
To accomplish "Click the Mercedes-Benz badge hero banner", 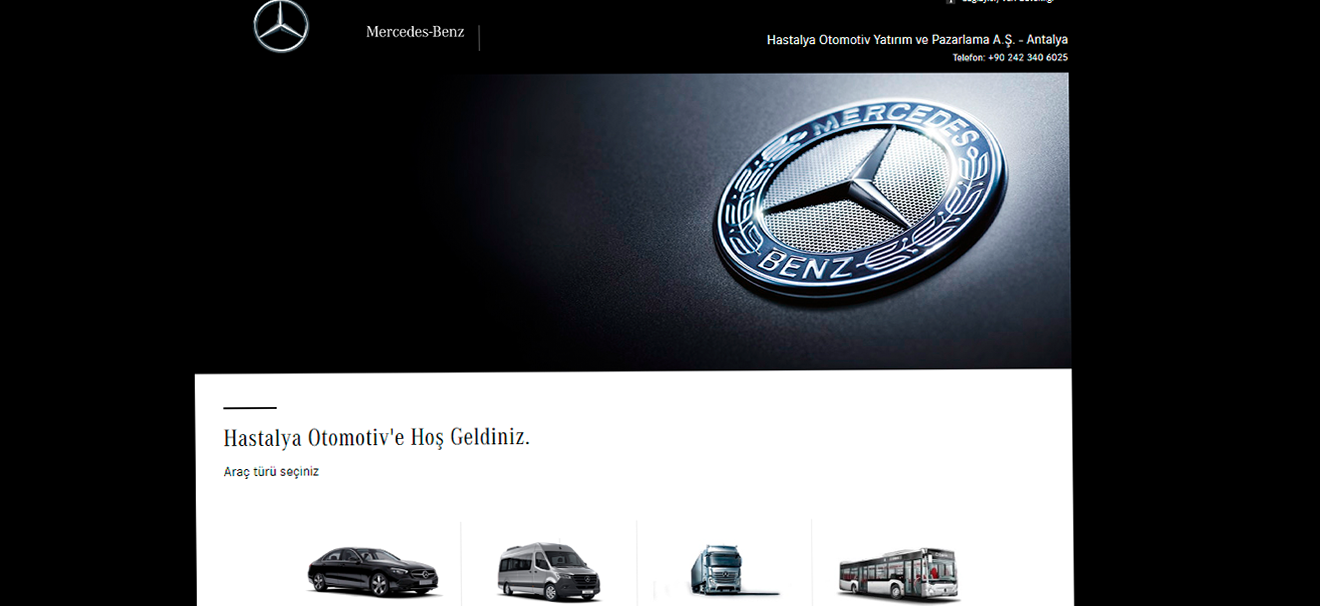I will tap(633, 221).
